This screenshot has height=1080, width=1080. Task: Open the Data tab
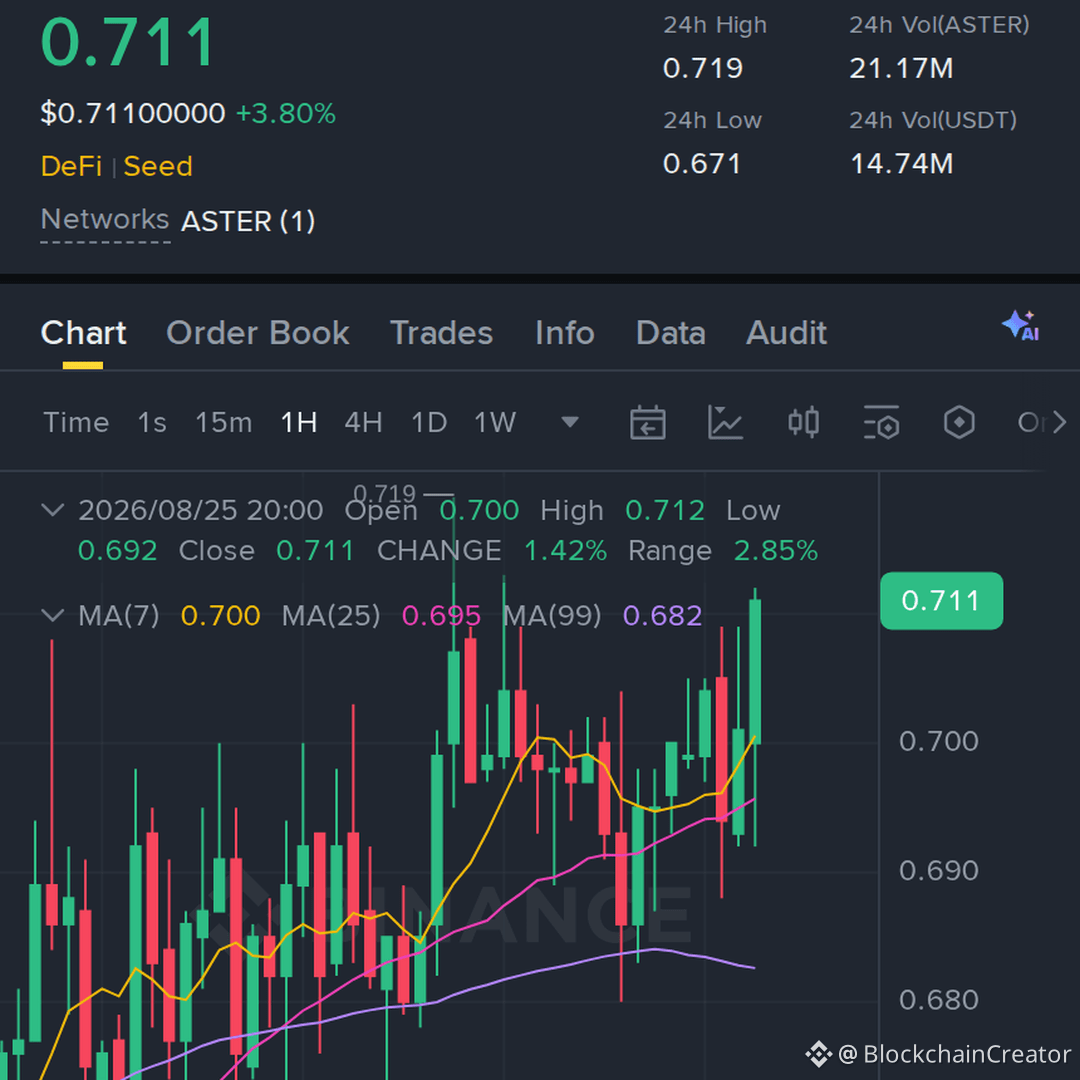click(x=671, y=333)
